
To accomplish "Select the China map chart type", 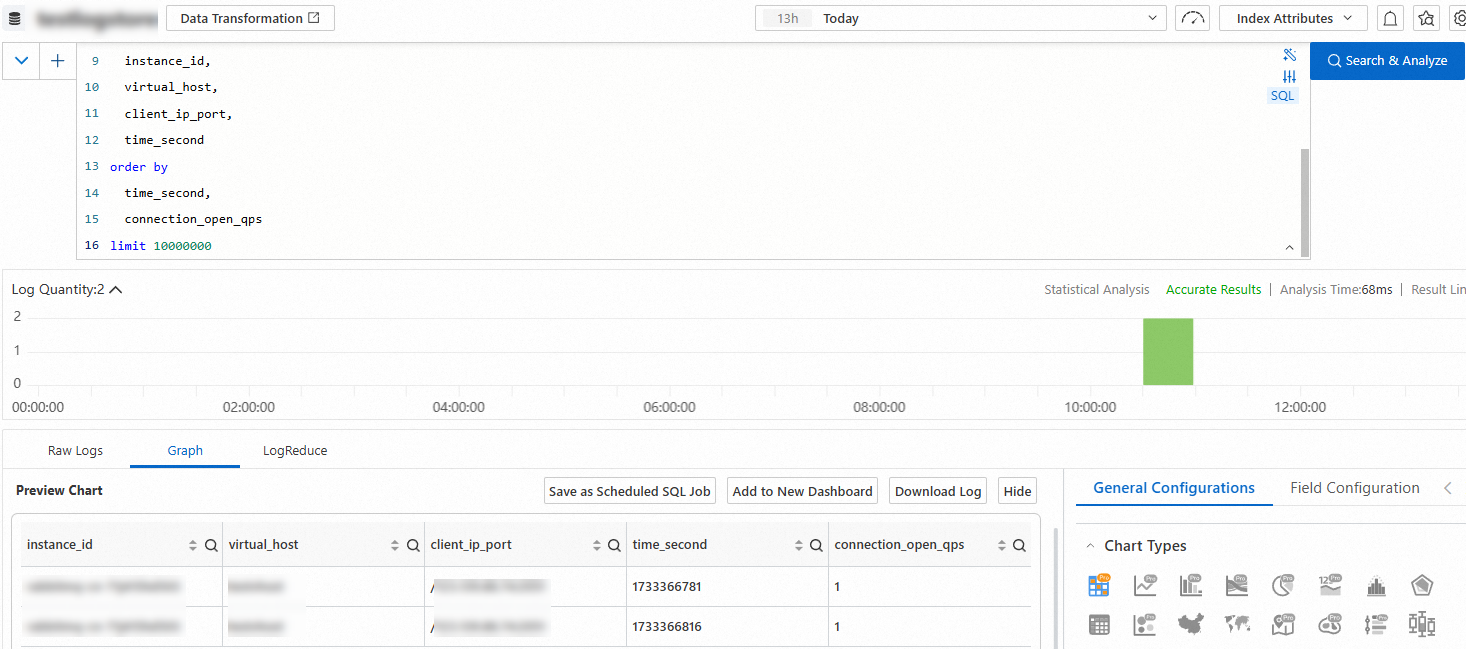I will (1191, 625).
